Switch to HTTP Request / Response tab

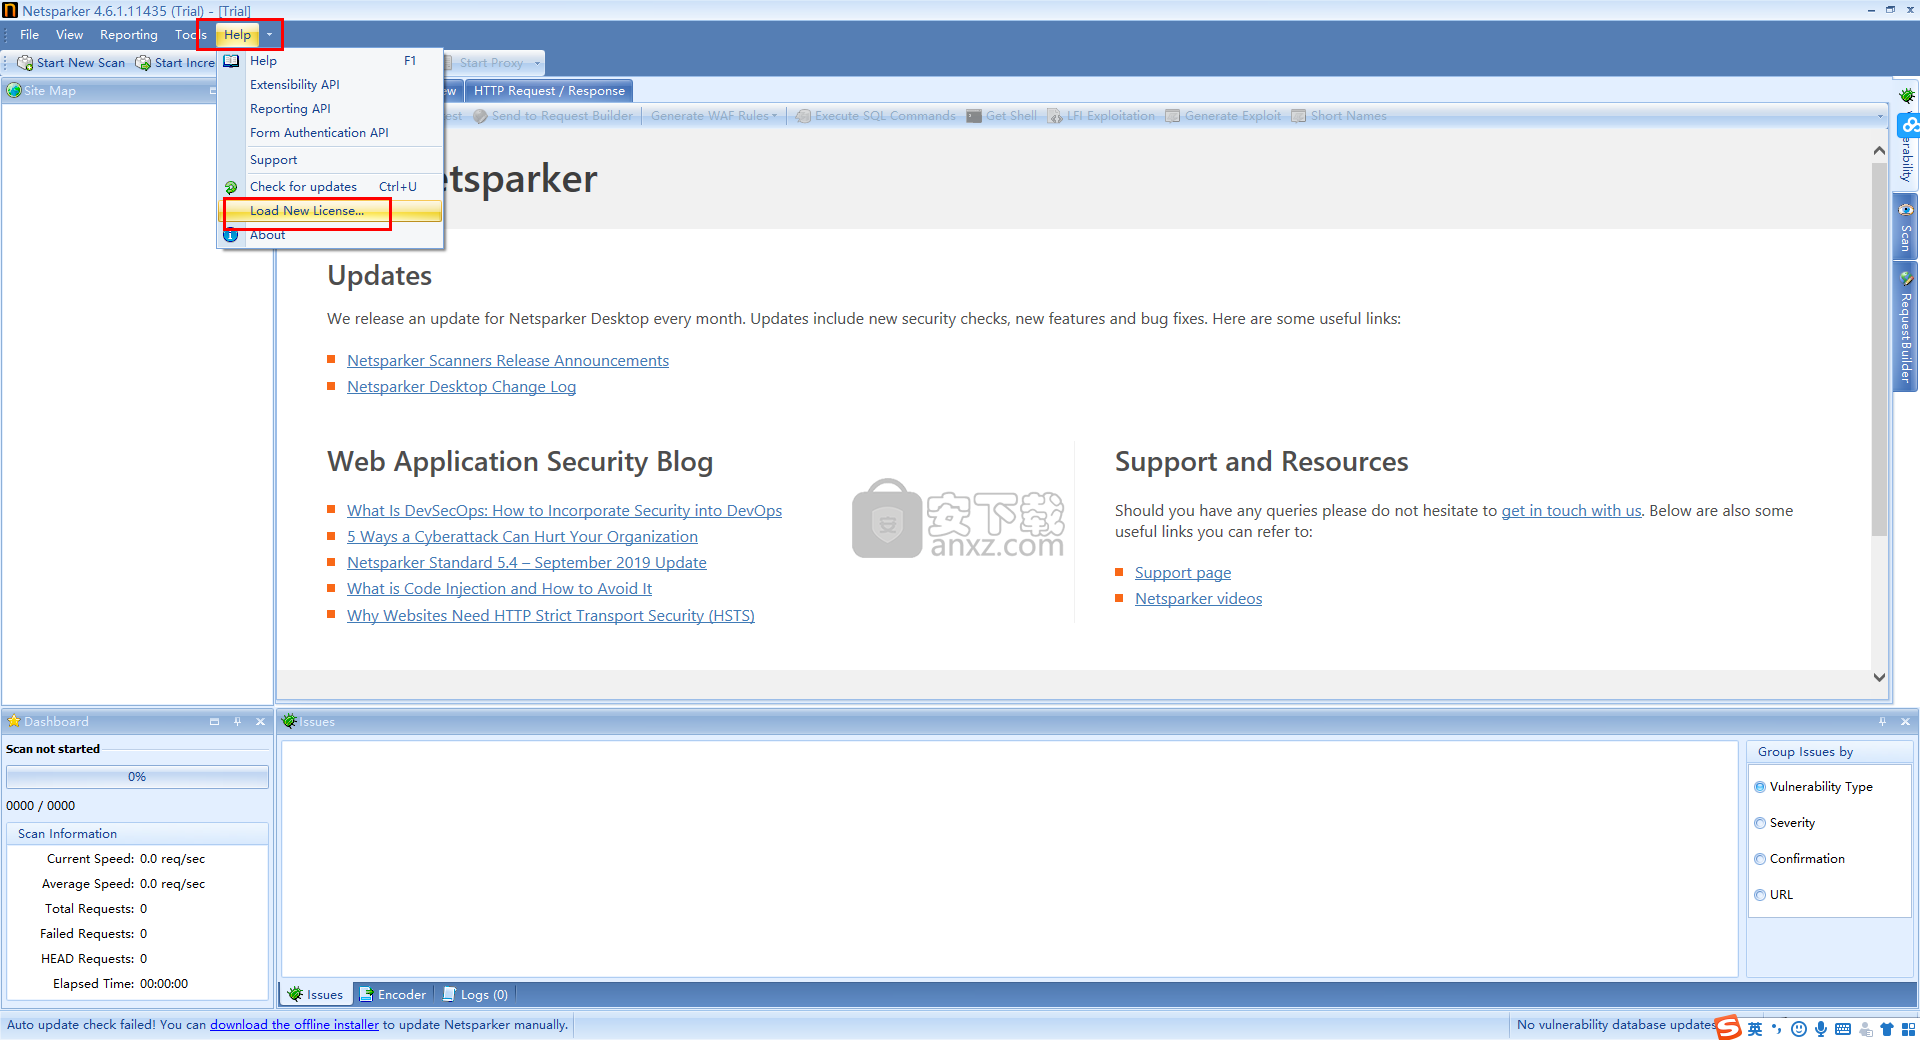click(549, 91)
